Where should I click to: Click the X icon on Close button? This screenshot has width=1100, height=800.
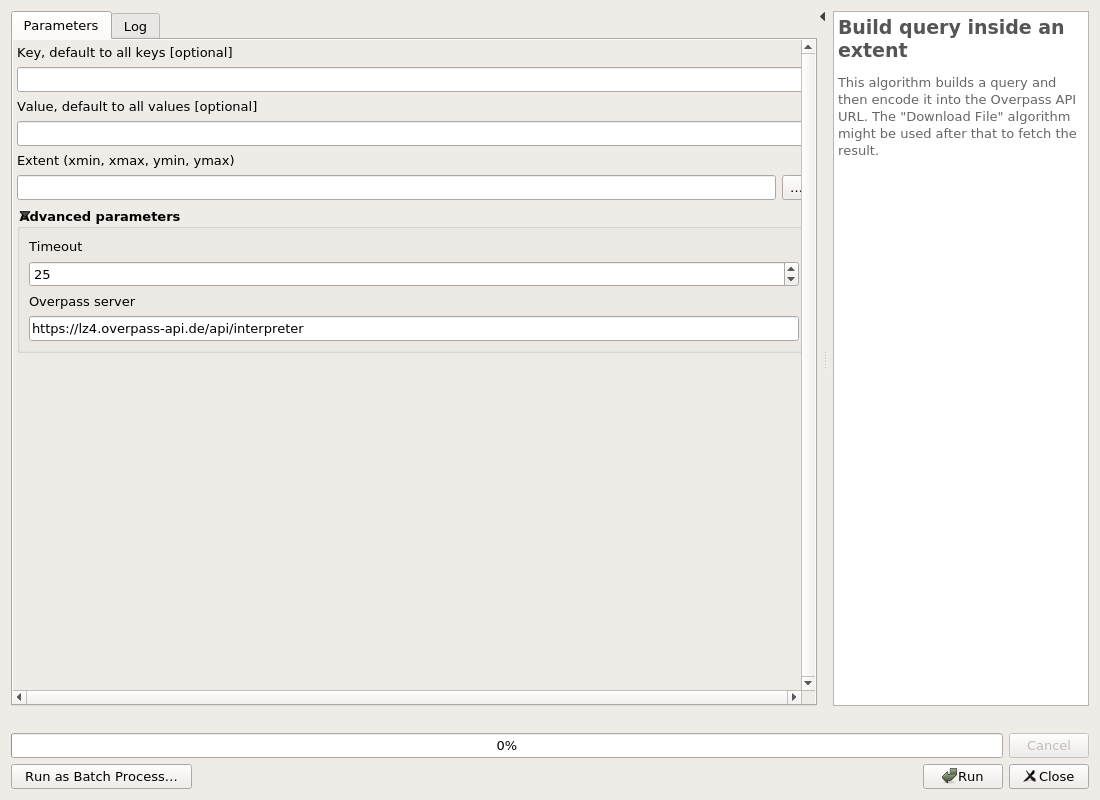[1030, 776]
